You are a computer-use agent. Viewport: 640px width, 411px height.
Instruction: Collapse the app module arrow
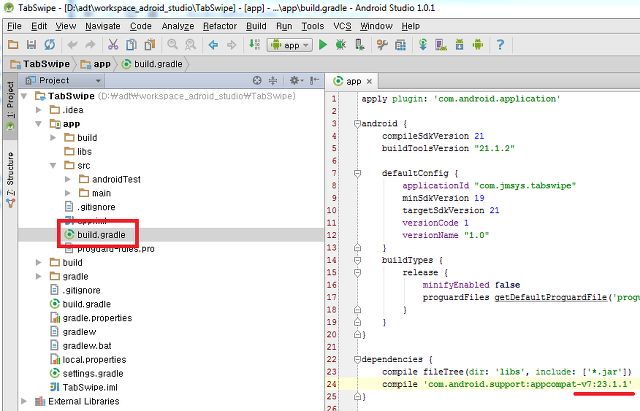[x=39, y=124]
